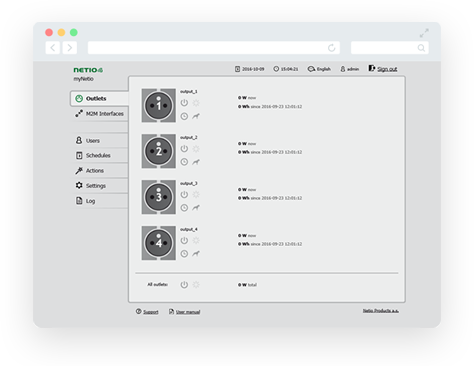Toggle power for all outlets
Viewport: 474px width, 366px height.
[x=184, y=285]
